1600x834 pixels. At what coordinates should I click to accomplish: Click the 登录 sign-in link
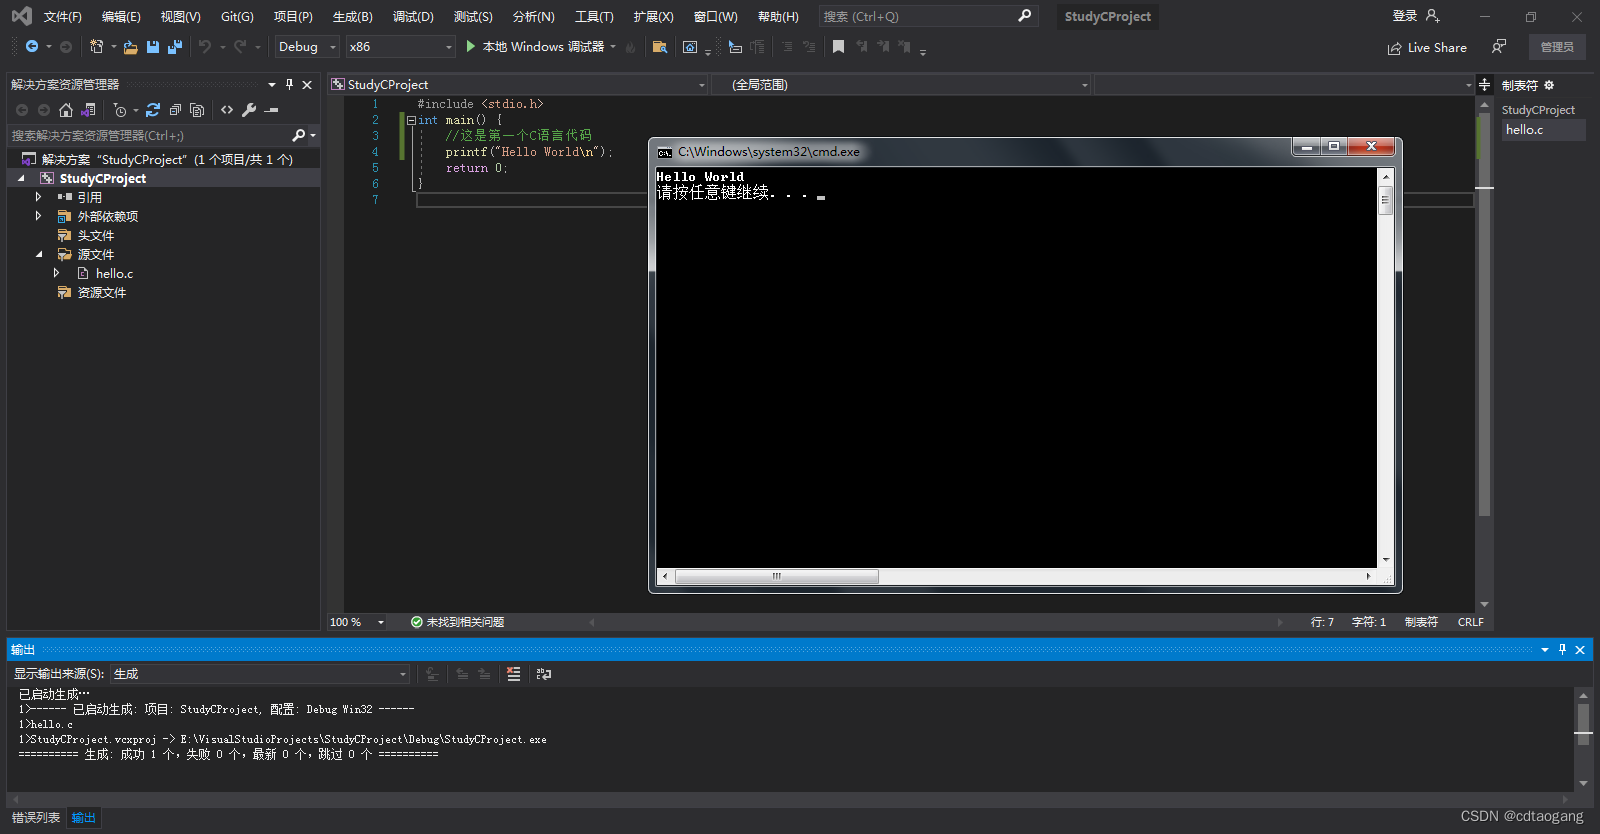(1404, 16)
